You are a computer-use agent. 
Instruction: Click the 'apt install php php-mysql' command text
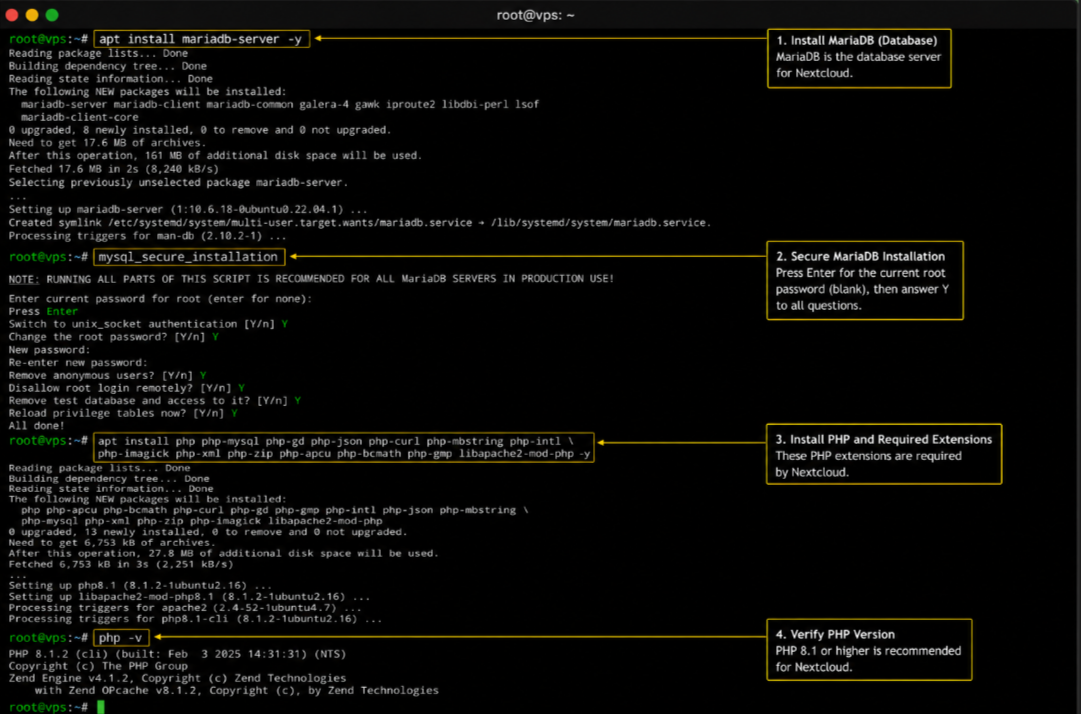343,447
